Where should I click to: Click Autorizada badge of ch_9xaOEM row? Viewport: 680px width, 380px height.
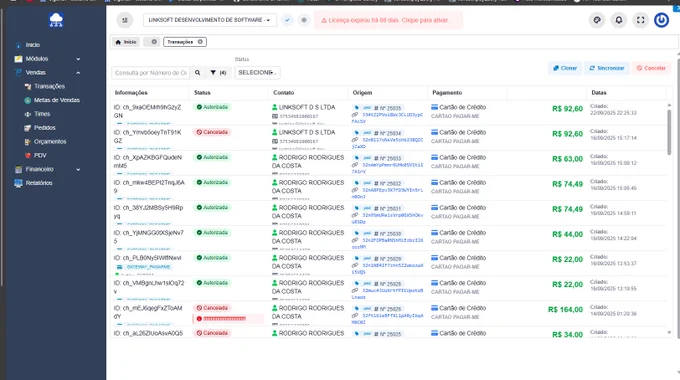pos(212,107)
